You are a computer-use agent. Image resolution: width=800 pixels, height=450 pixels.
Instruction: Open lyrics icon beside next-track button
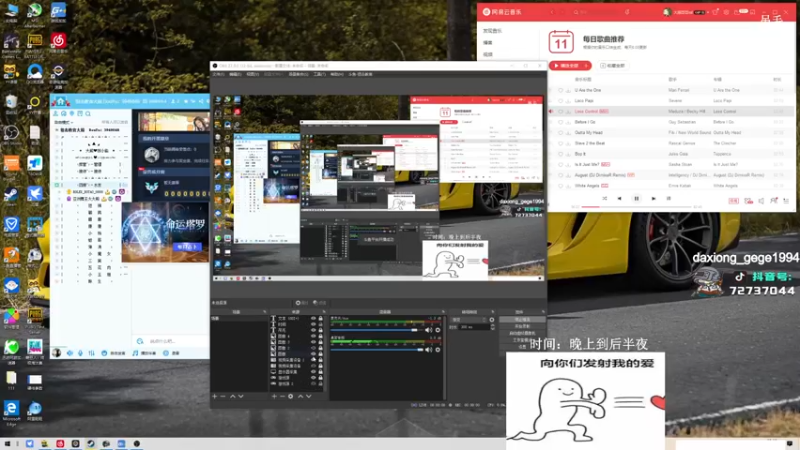668,198
